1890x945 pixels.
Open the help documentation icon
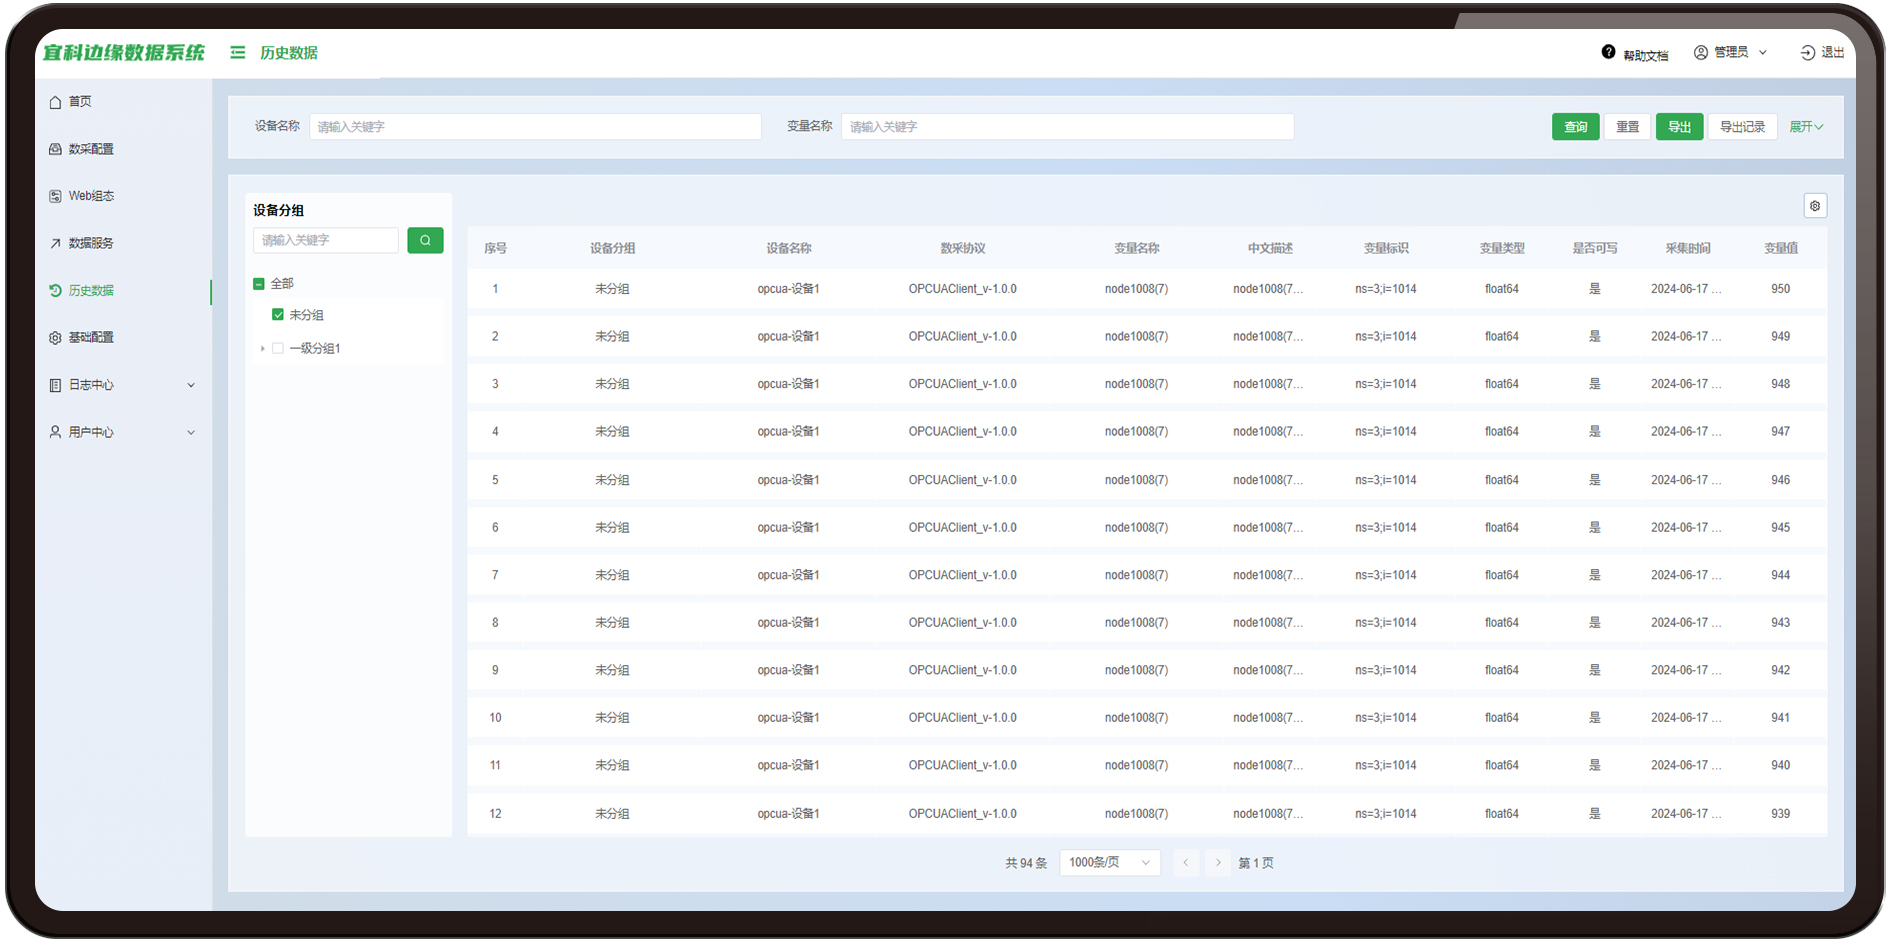click(x=1608, y=52)
